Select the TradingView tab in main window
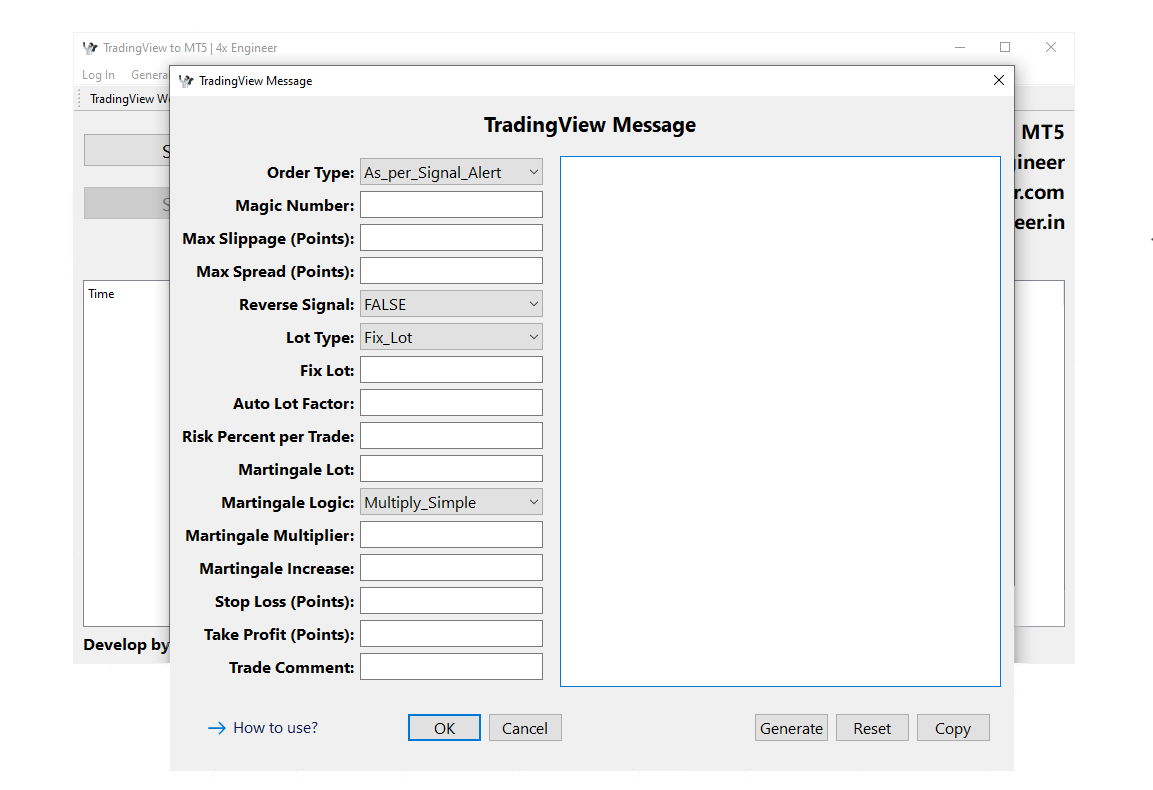This screenshot has height=790, width=1153. (x=129, y=99)
